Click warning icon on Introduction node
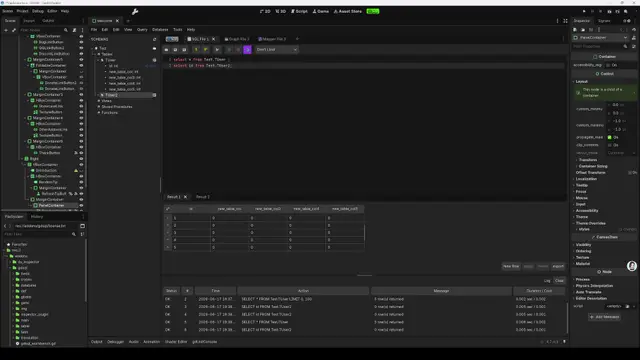 click(x=76, y=170)
